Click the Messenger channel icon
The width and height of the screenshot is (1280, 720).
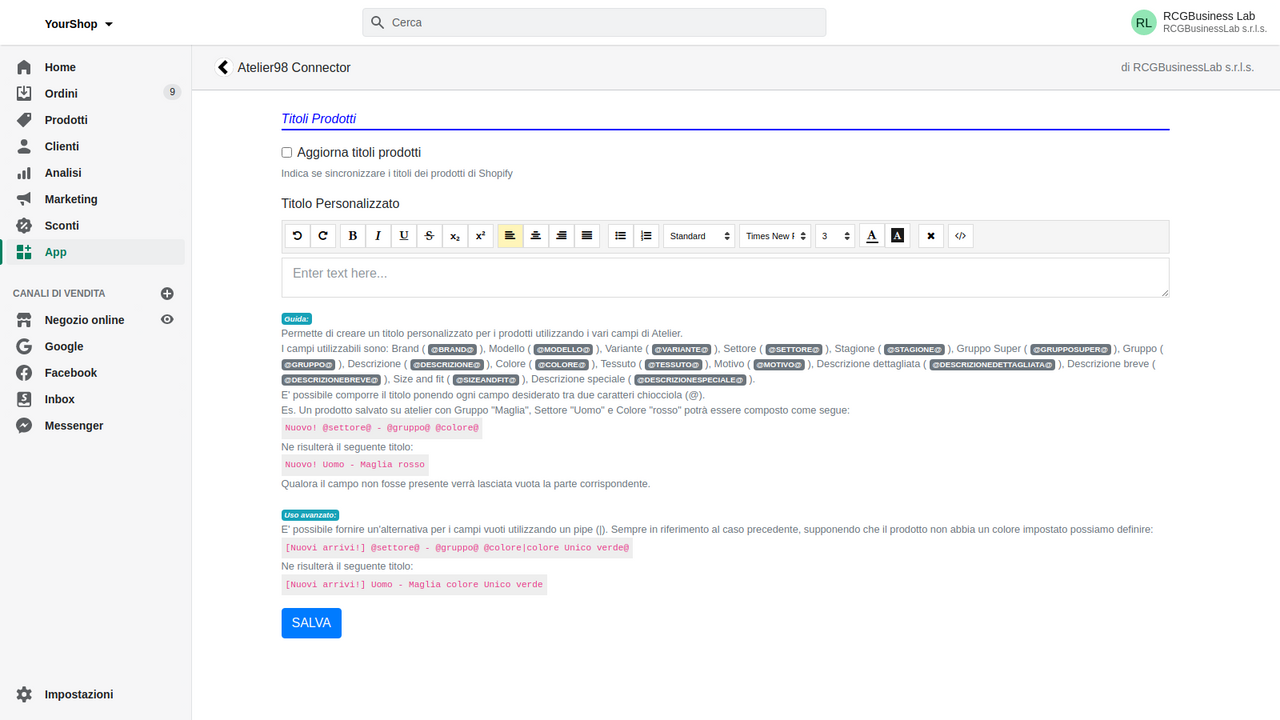24,426
